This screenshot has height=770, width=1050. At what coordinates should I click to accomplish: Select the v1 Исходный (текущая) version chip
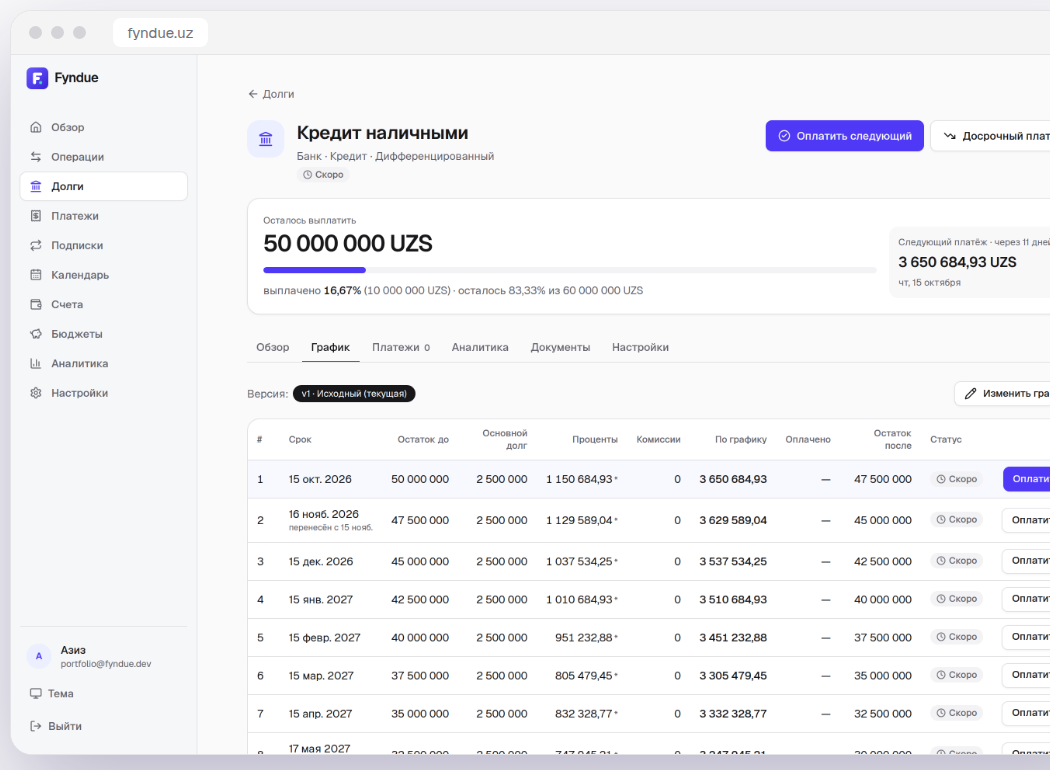click(354, 394)
